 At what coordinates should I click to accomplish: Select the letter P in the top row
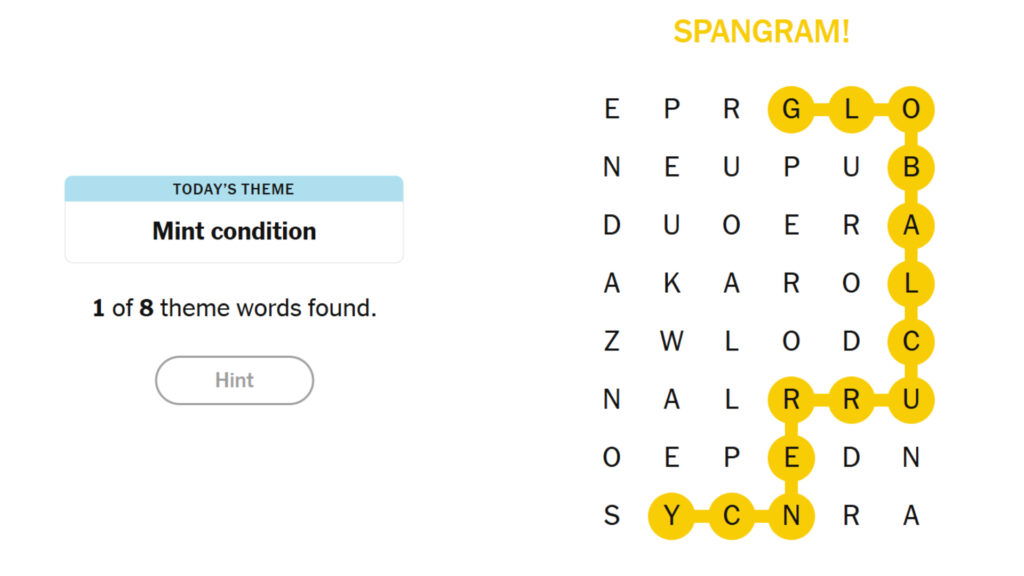coord(672,109)
